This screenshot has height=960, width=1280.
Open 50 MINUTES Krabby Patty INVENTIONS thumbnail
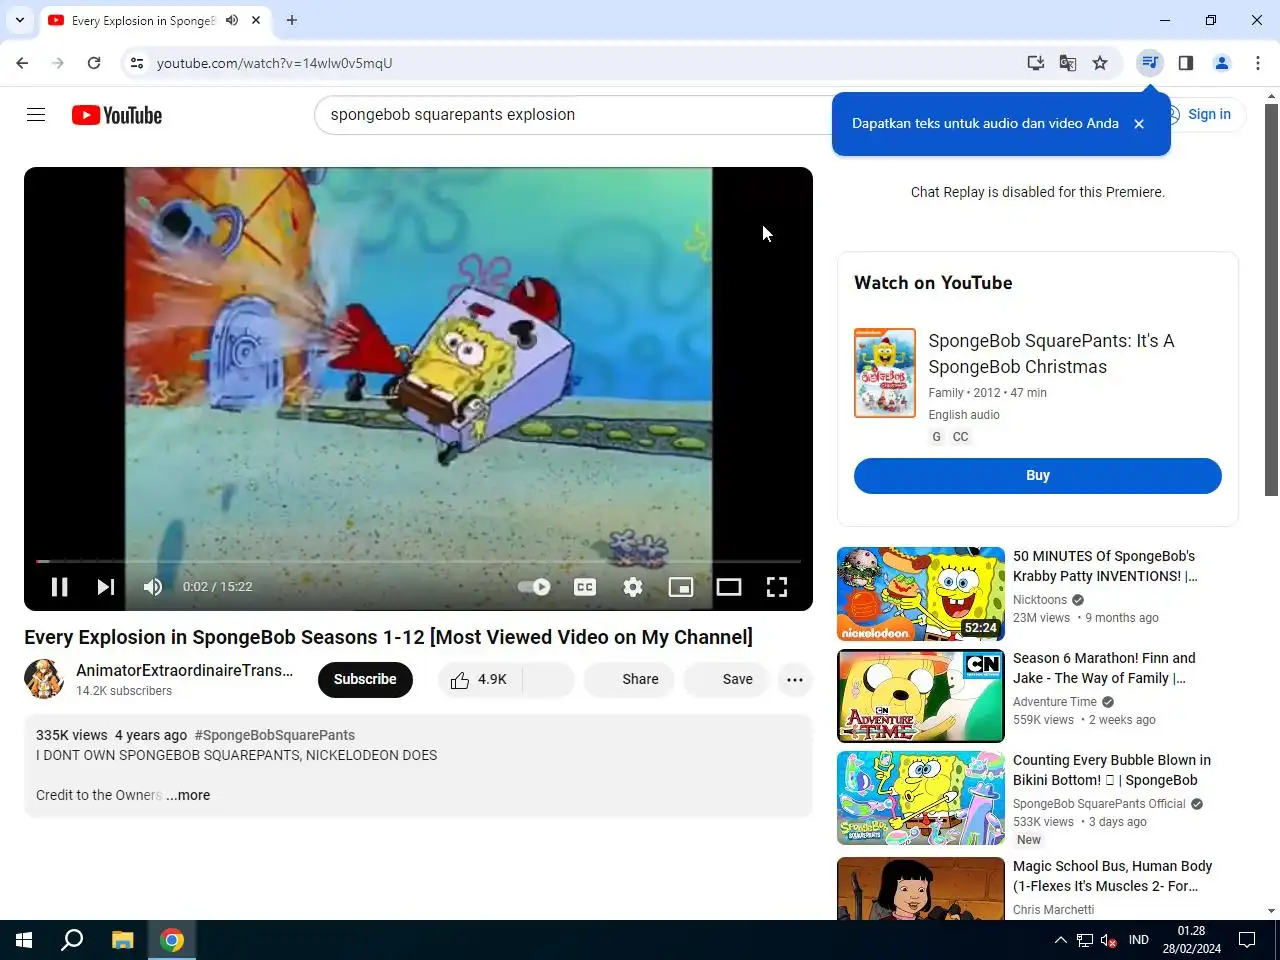[x=921, y=594]
